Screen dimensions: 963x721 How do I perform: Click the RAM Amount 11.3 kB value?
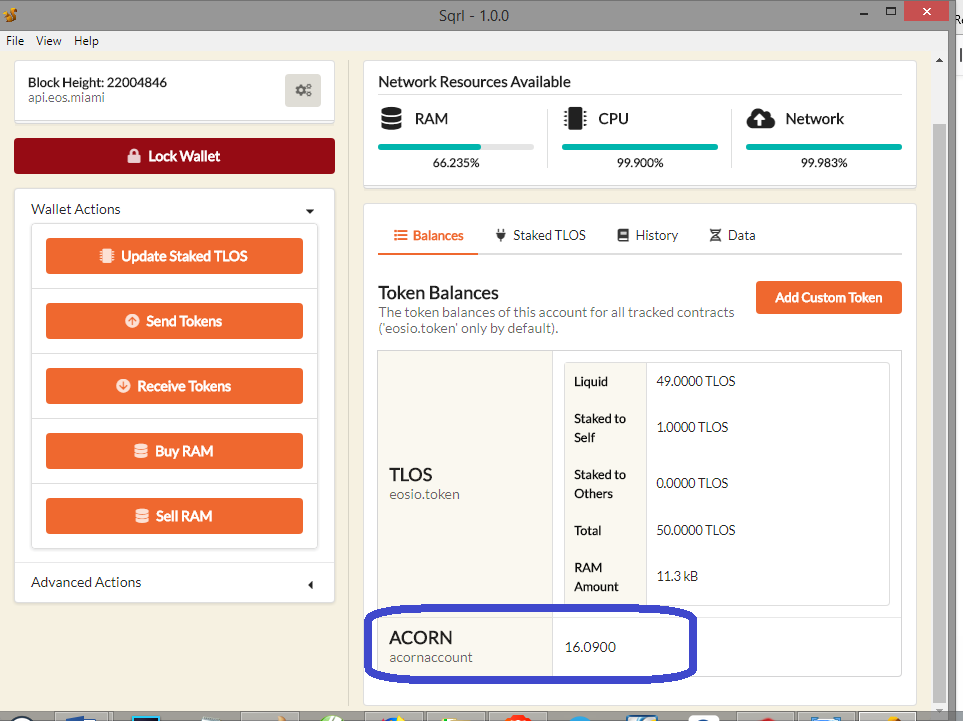click(x=677, y=576)
